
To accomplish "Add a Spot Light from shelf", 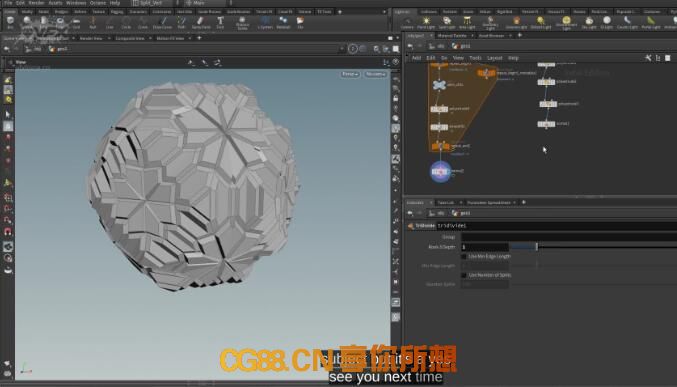I will [447, 22].
